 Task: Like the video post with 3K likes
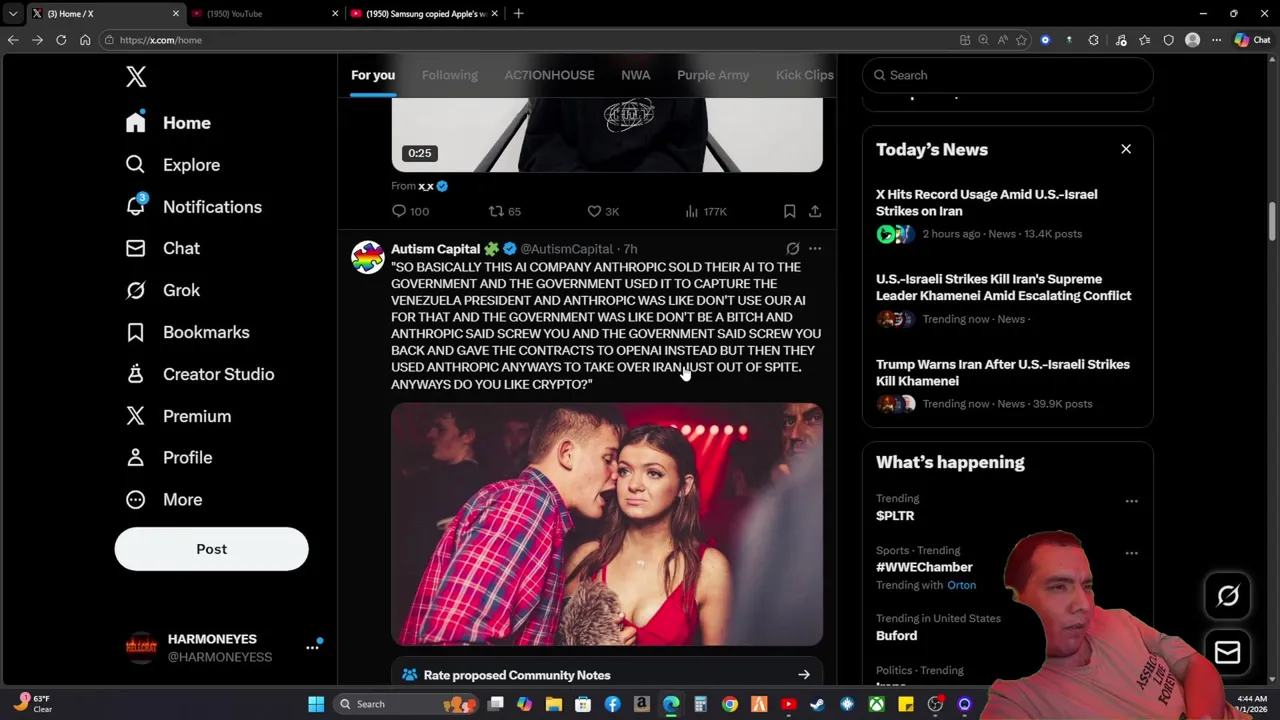[603, 211]
